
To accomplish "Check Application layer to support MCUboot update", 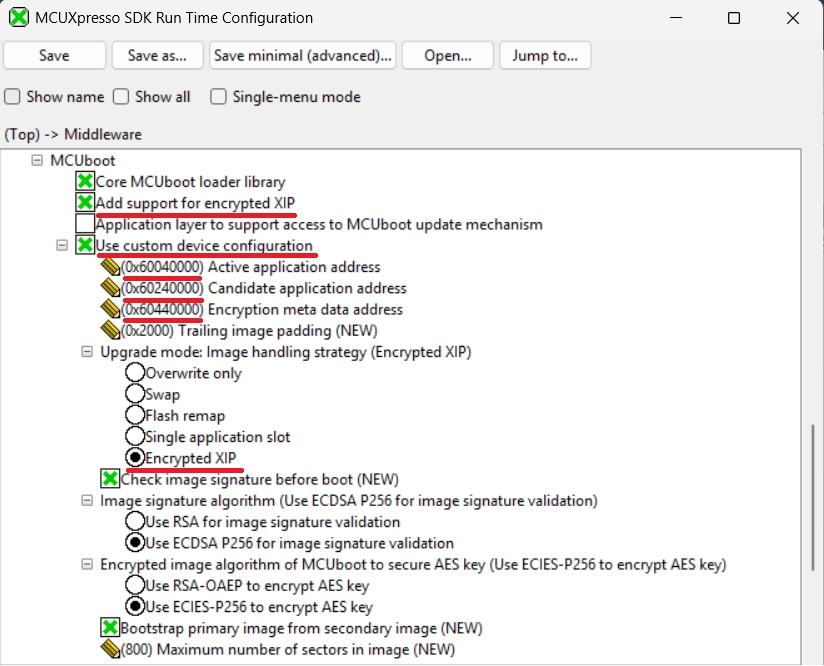I will [x=85, y=224].
